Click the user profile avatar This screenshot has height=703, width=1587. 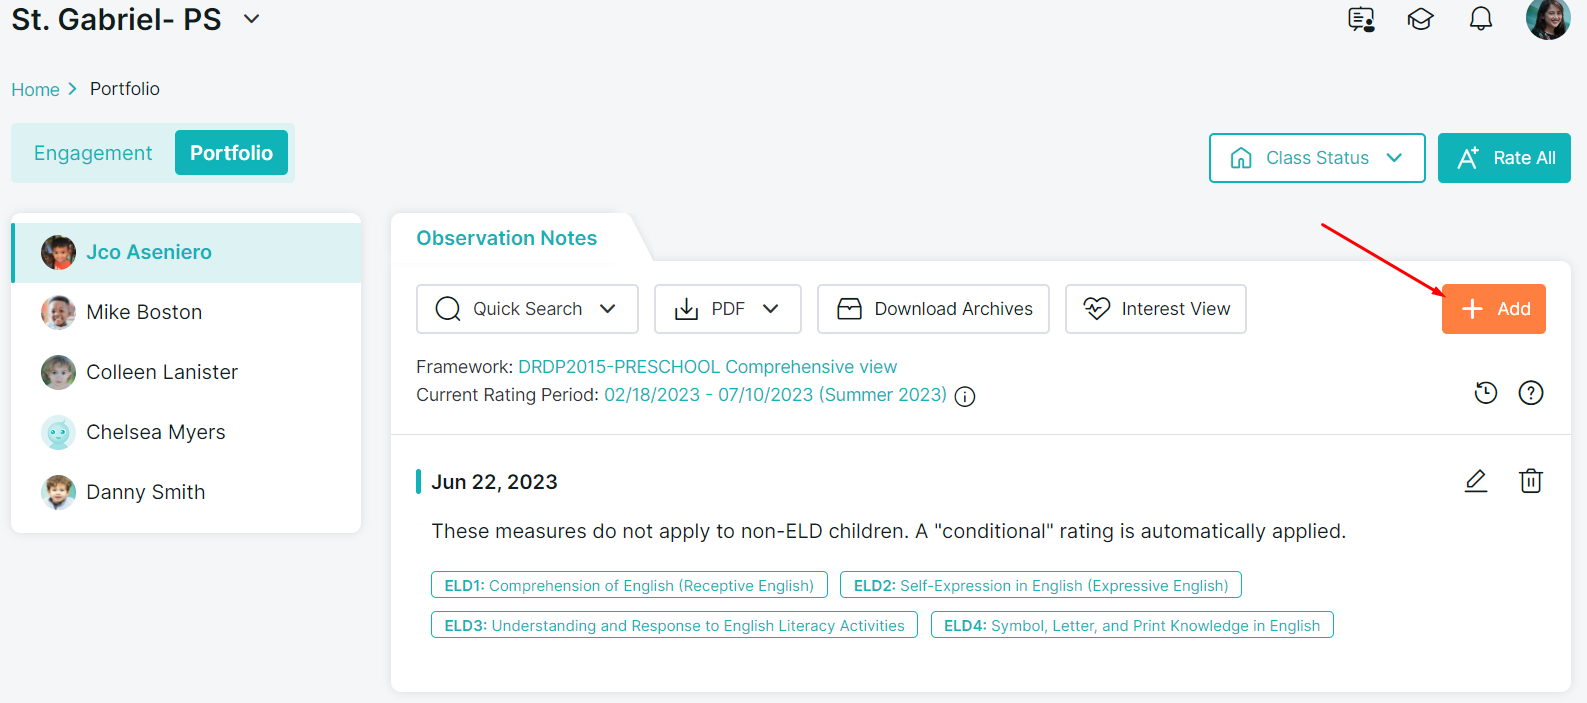tap(1547, 19)
